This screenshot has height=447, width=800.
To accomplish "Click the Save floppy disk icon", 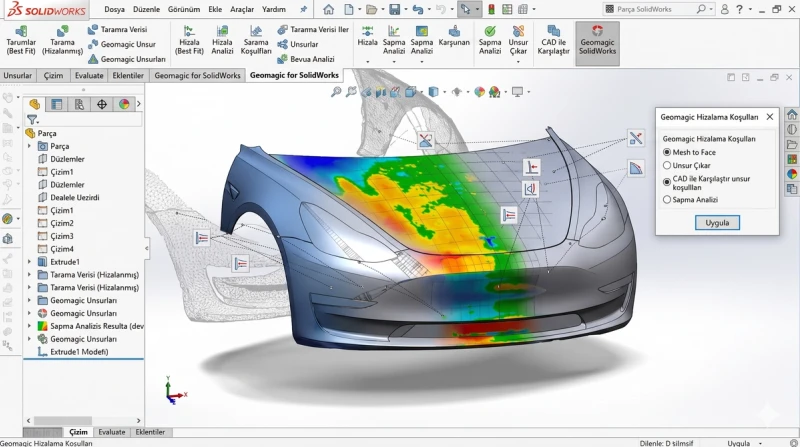I will [x=394, y=9].
